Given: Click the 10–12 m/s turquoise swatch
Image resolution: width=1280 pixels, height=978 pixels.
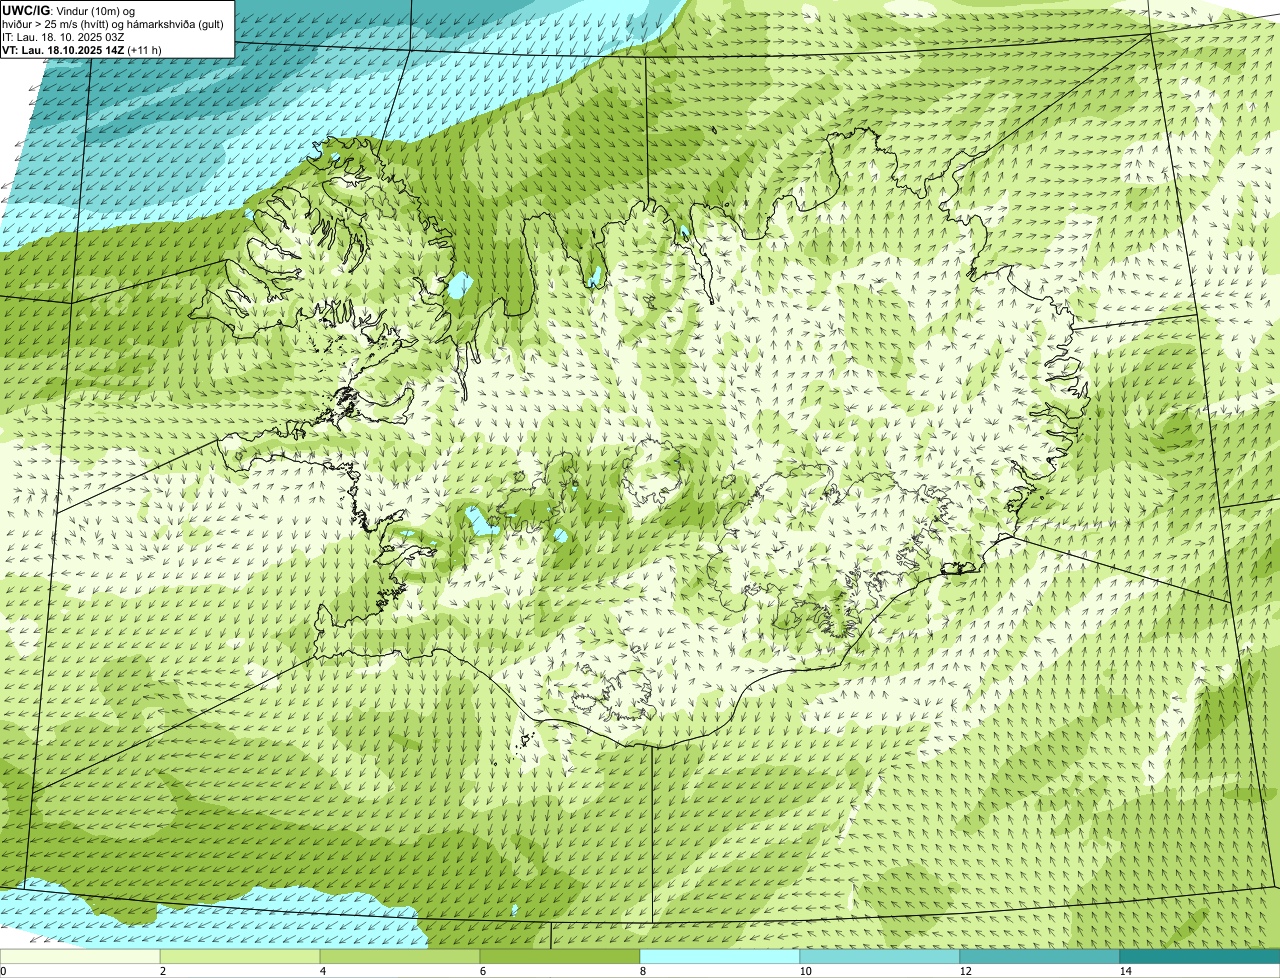Looking at the screenshot, I should point(880,956).
